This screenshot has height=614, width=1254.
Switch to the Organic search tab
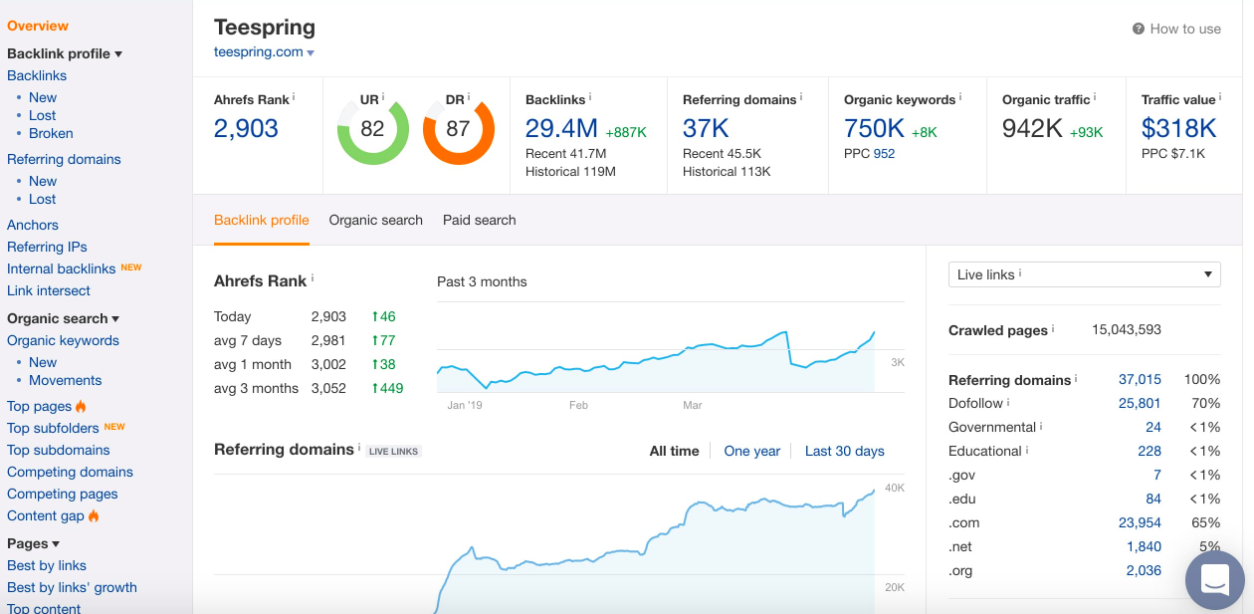(376, 220)
